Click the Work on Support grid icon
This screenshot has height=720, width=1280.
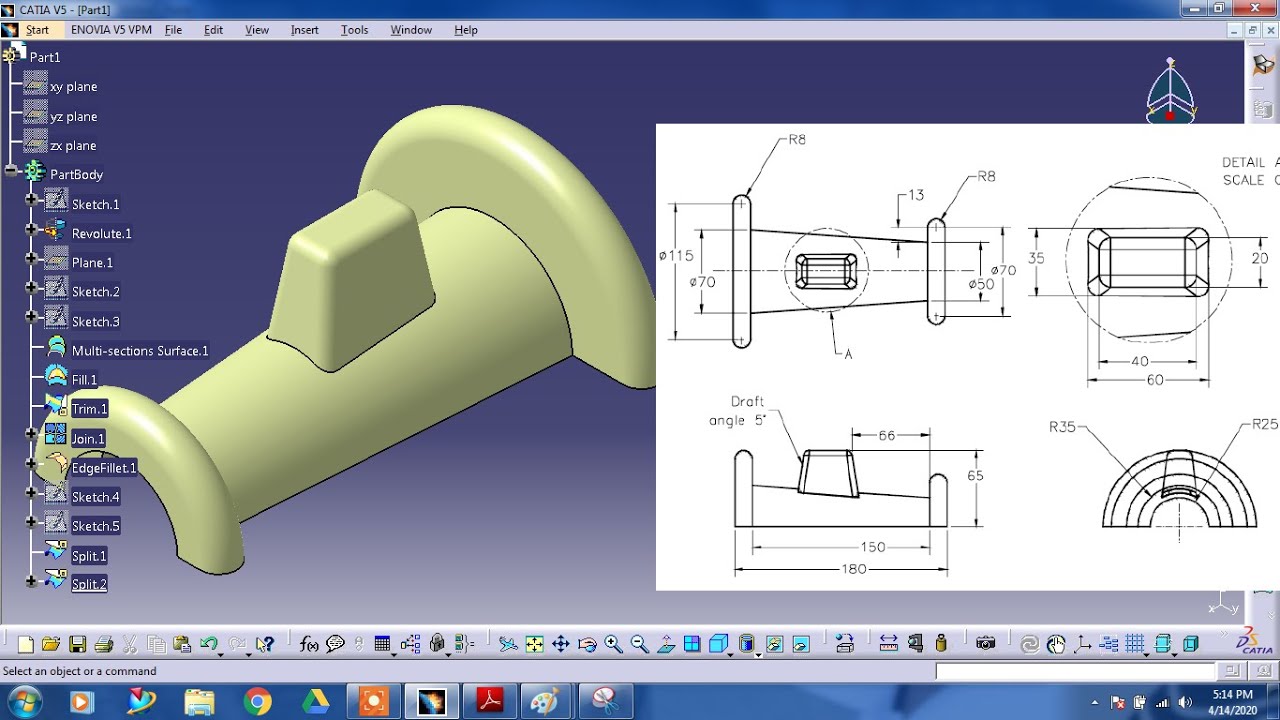1135,643
